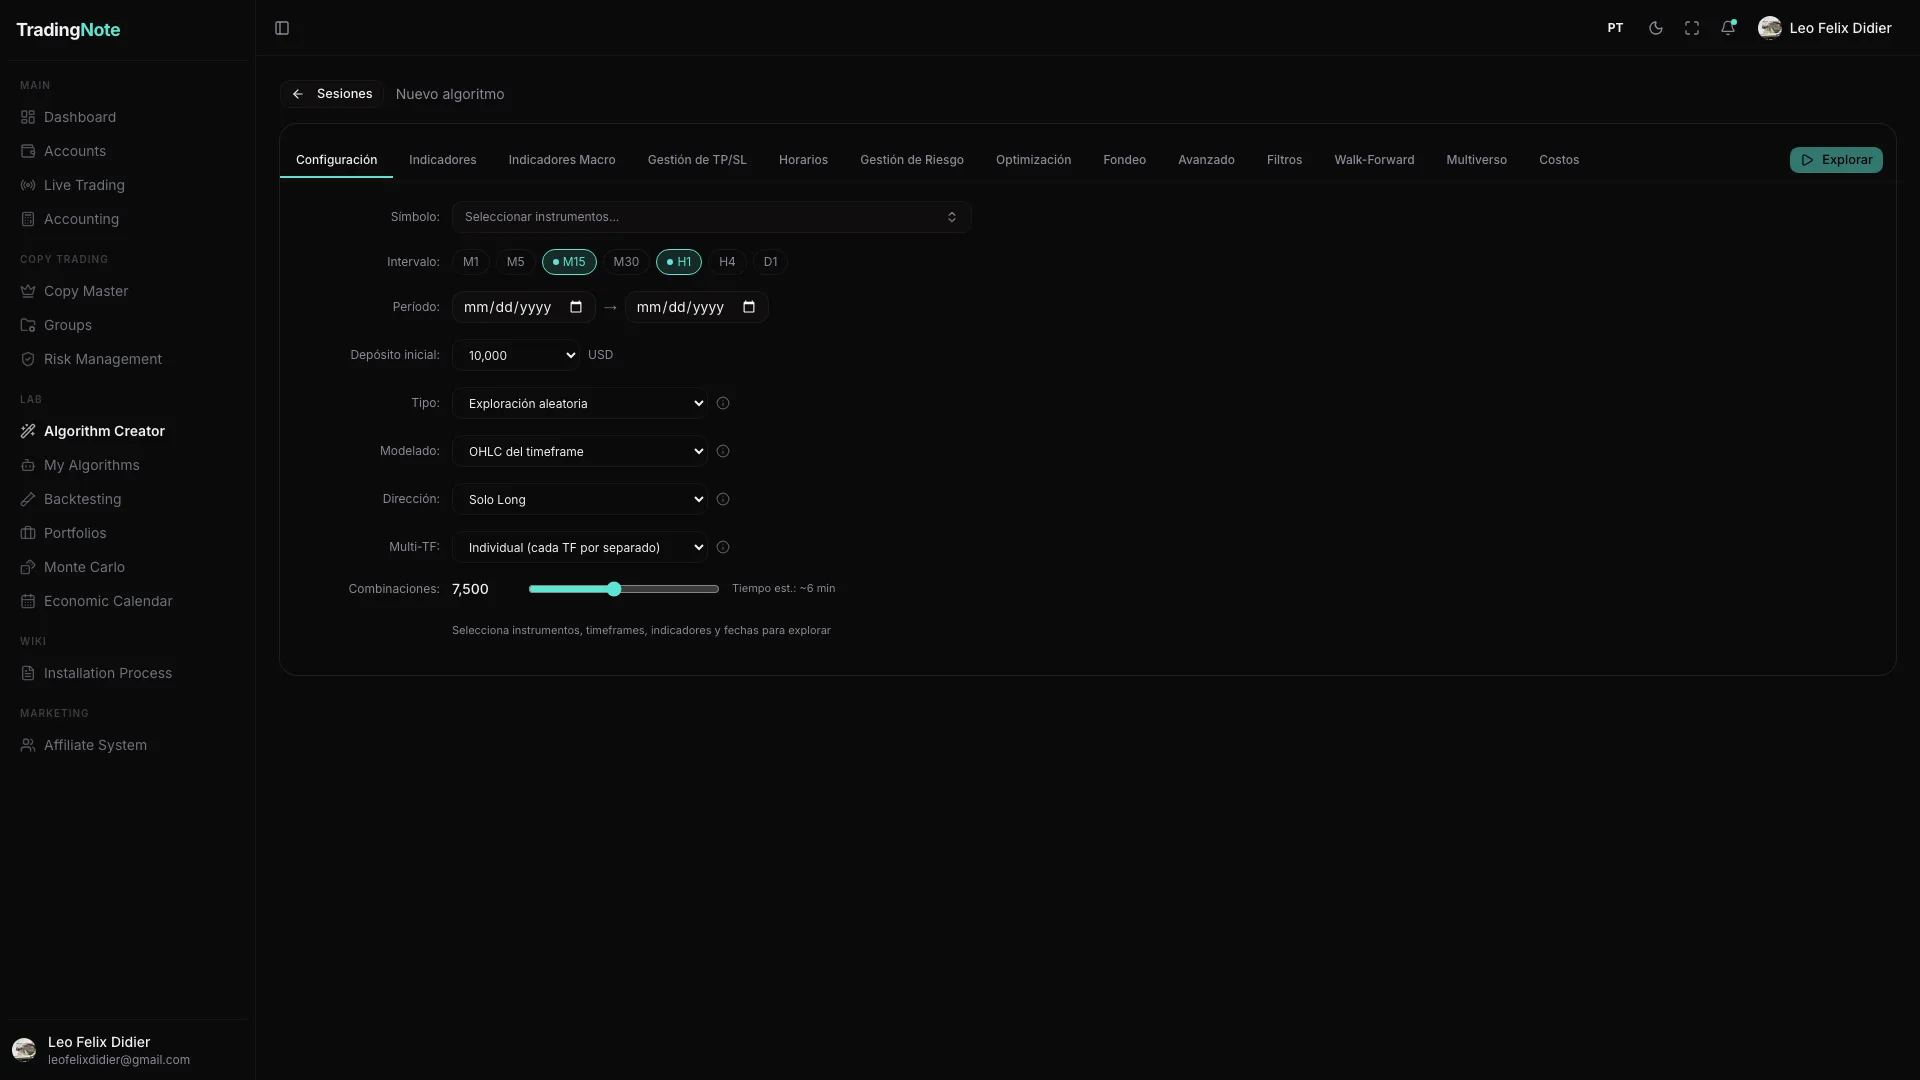Open fullscreen mode icon
Image resolution: width=1920 pixels, height=1080 pixels.
[x=1692, y=28]
